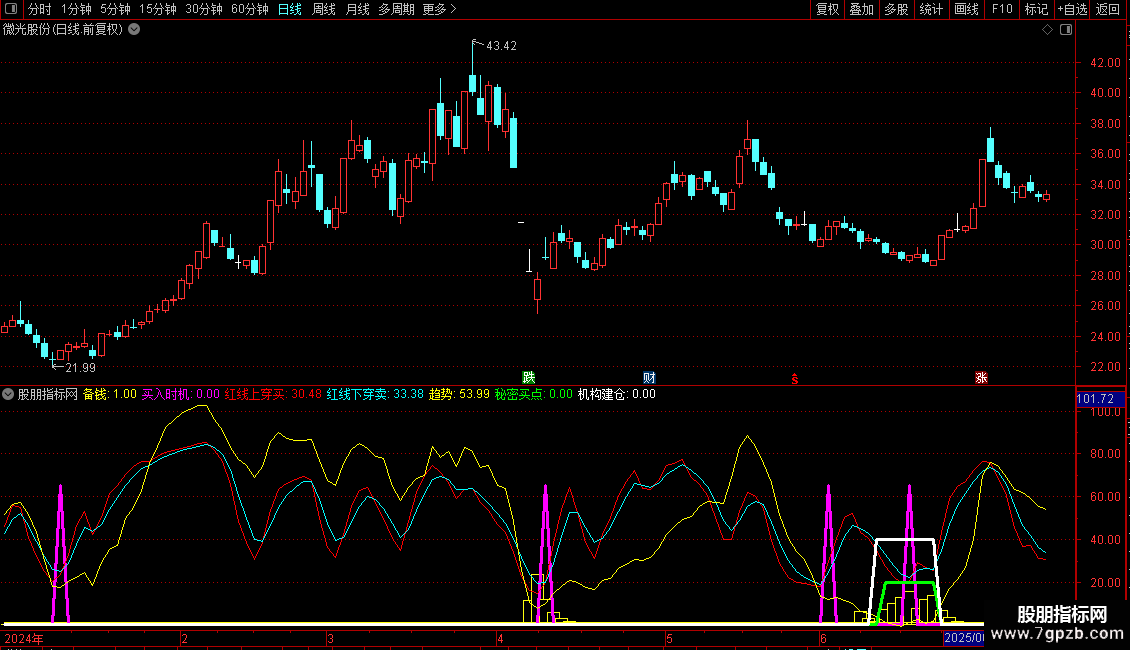Screen dimensions: 1130x650
Task: Click the 21.99 low price label
Action: [80, 368]
